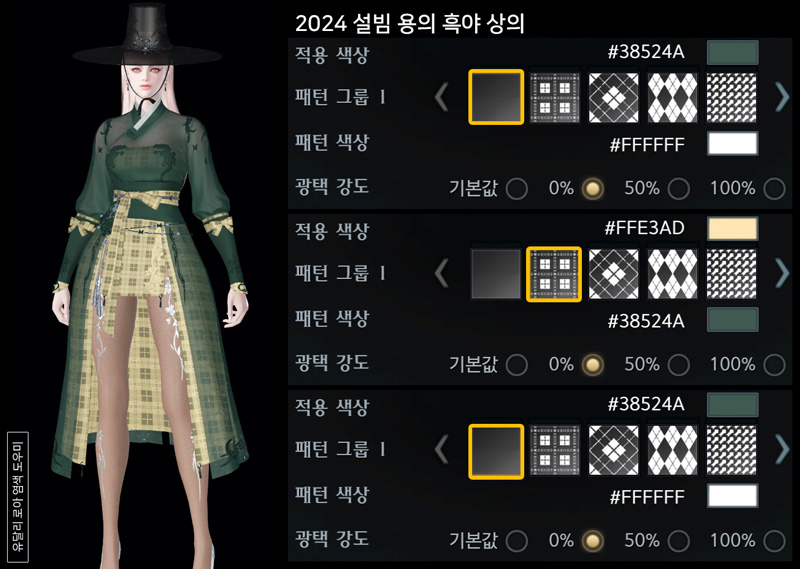
Task: Select the argyle pattern in the second group
Action: [672, 274]
